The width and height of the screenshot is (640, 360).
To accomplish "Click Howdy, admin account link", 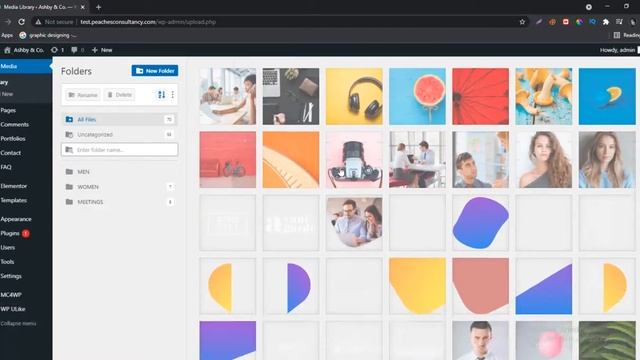I will click(619, 50).
